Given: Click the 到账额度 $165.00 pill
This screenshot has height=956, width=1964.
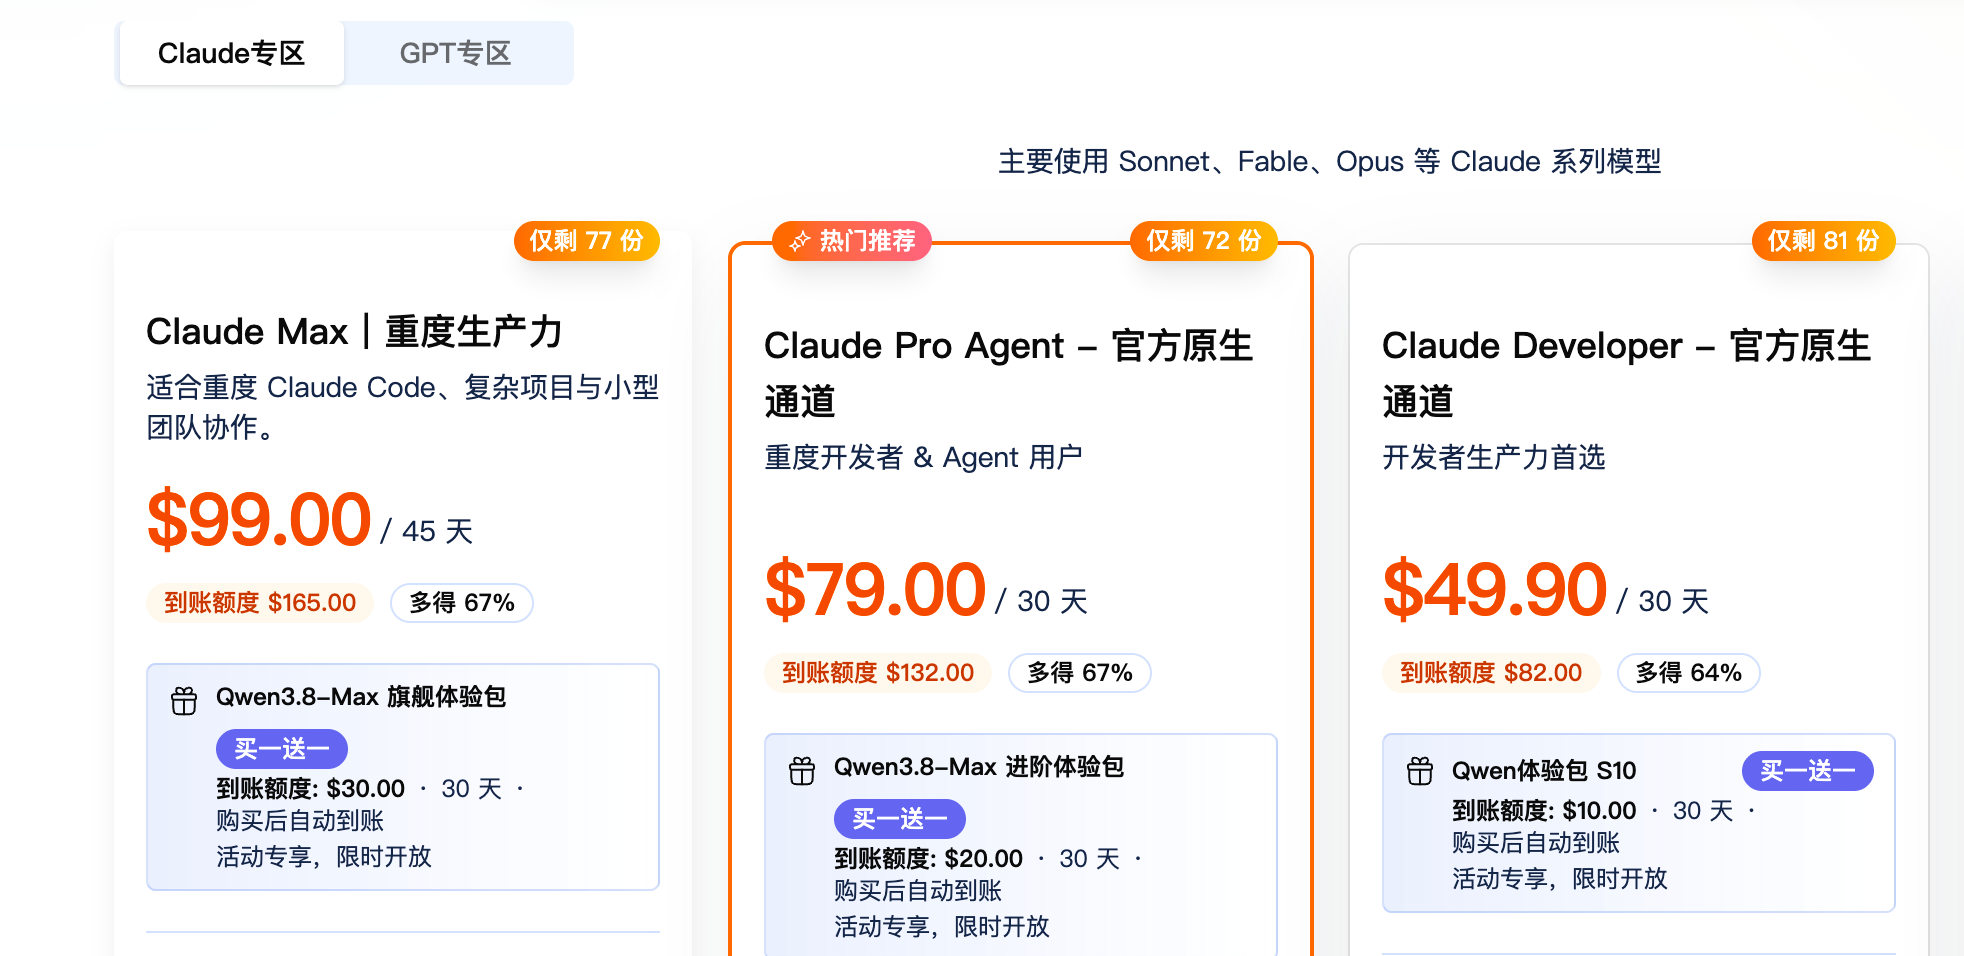Looking at the screenshot, I should coord(260,603).
